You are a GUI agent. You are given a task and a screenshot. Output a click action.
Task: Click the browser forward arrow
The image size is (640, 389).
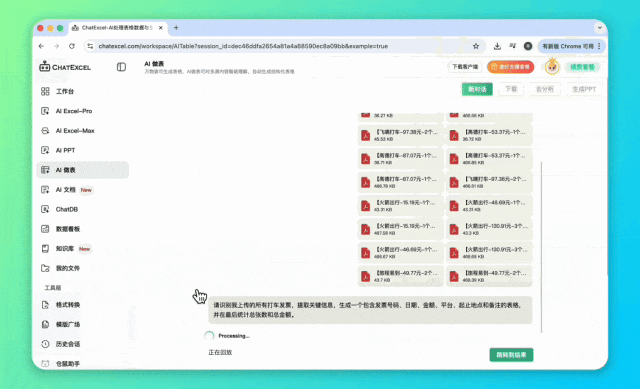tap(56, 46)
